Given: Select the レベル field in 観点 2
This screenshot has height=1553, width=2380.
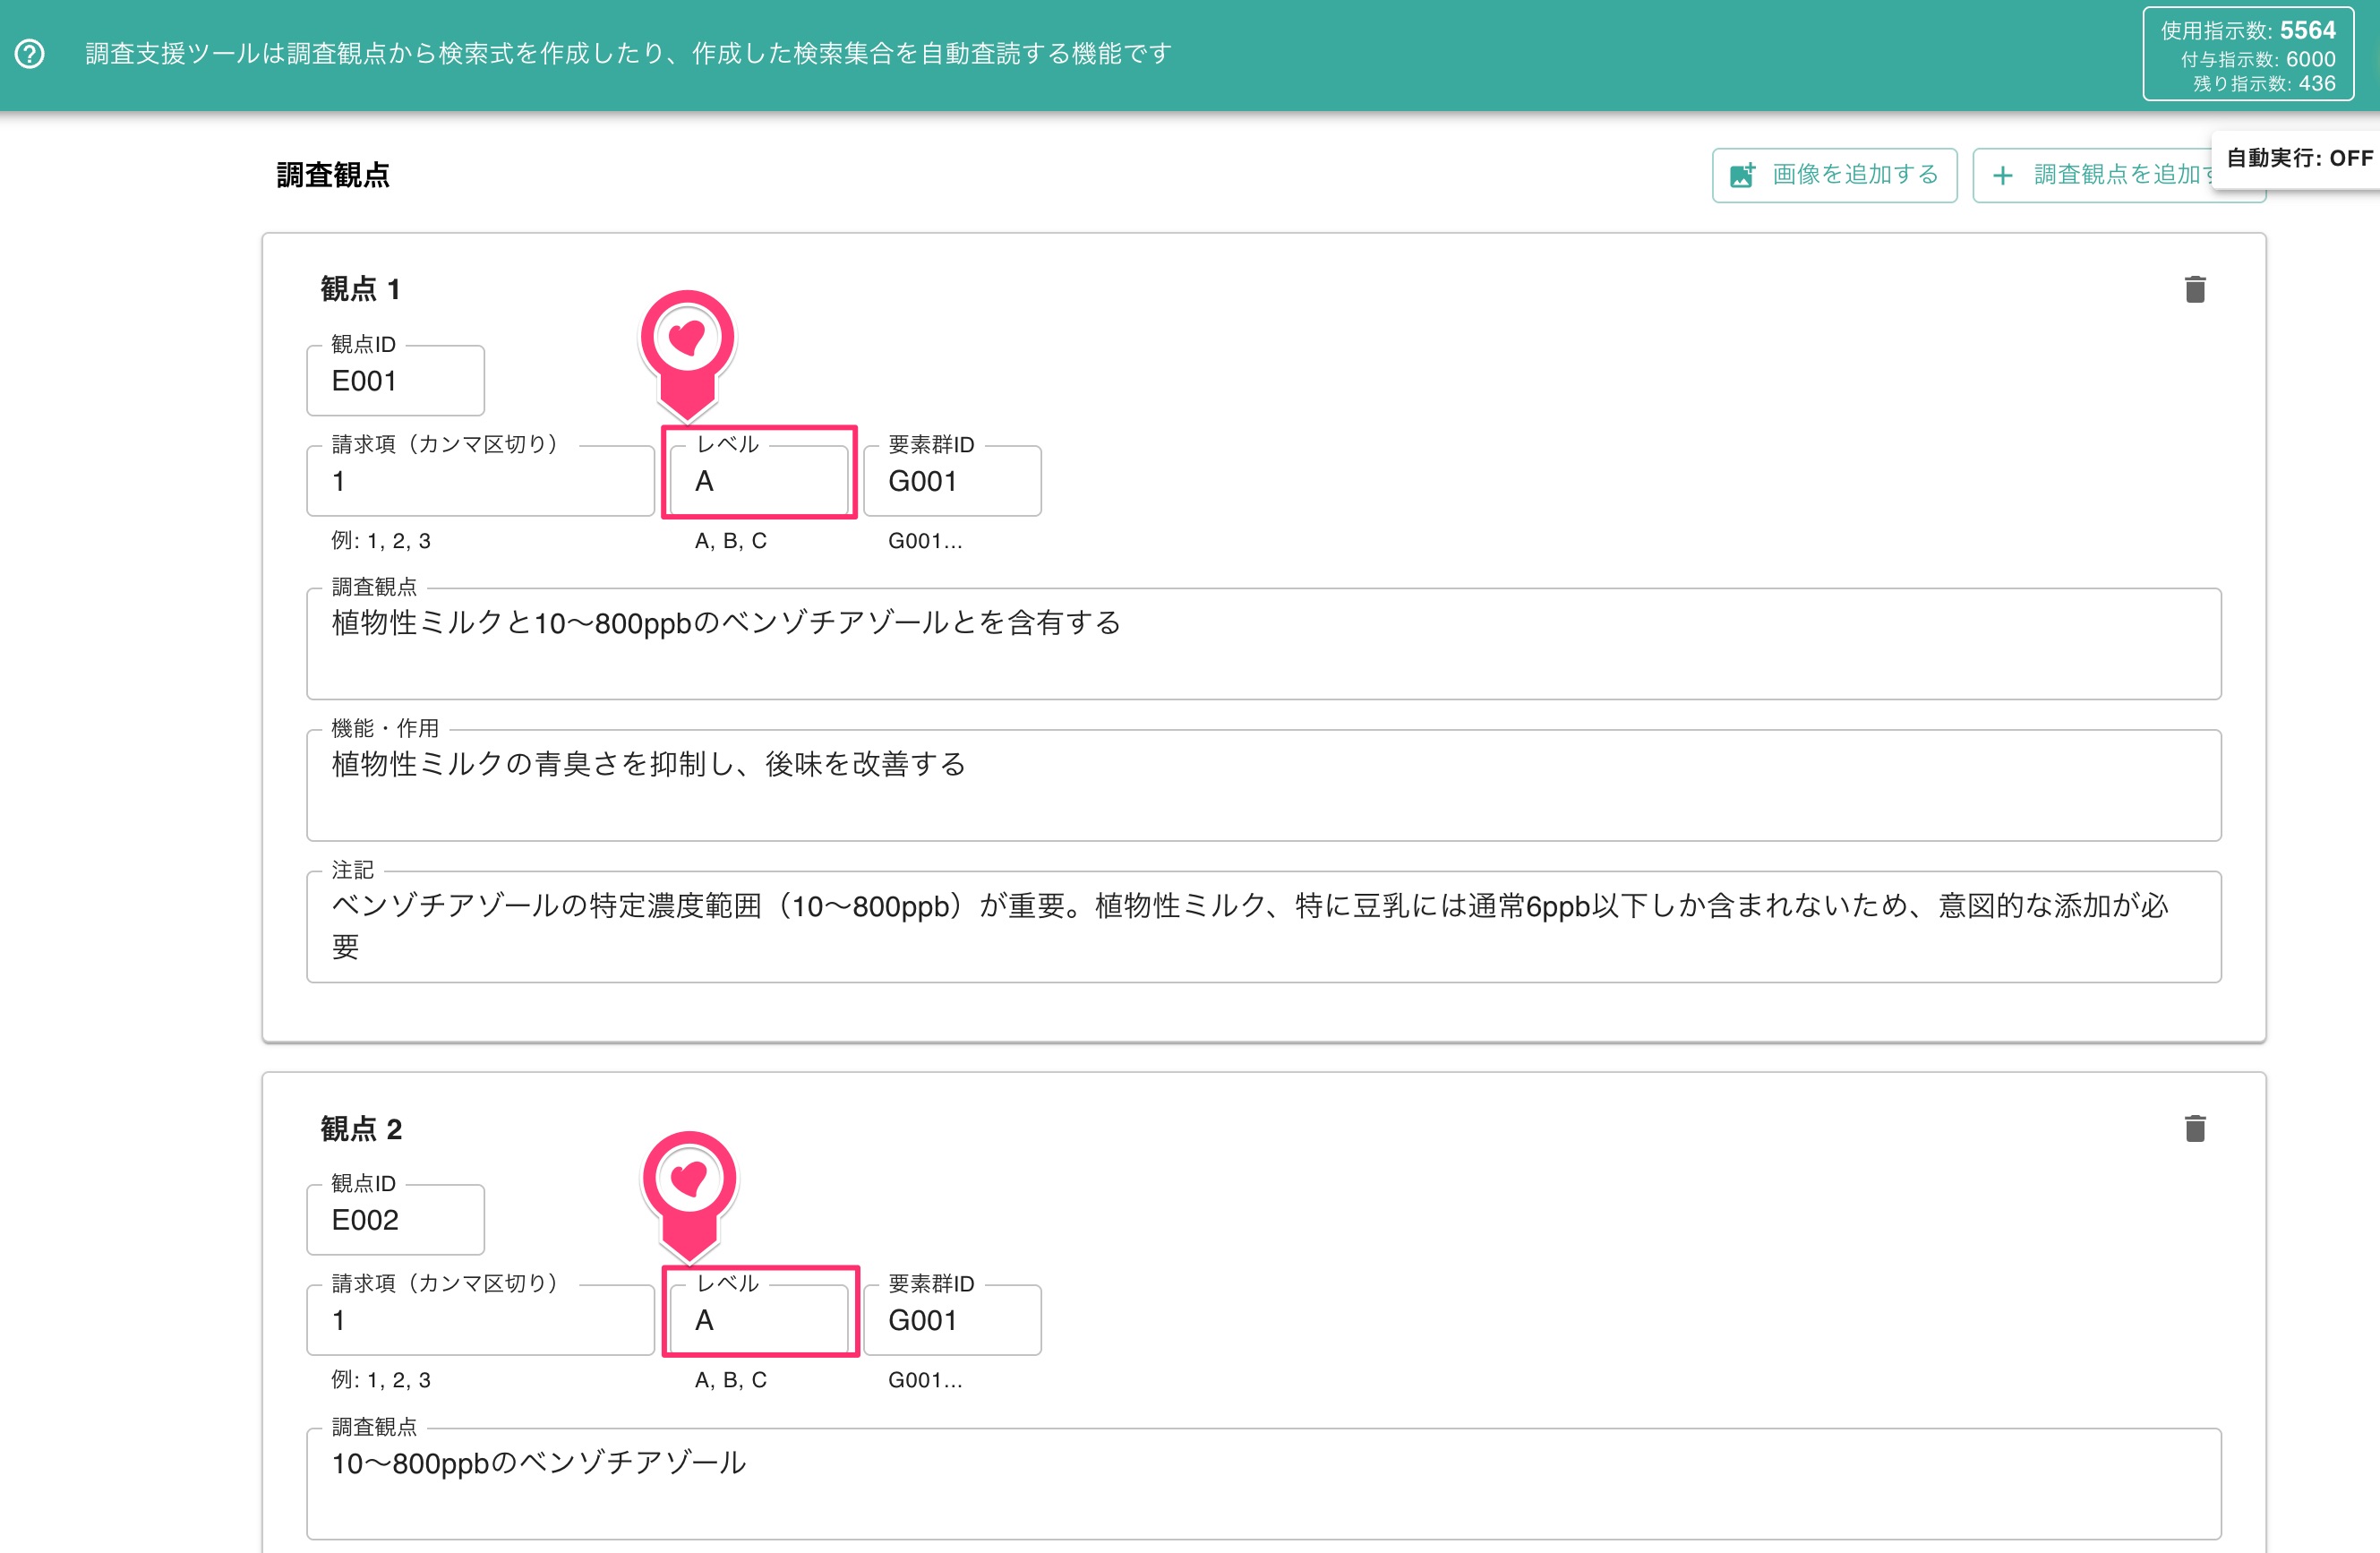Looking at the screenshot, I should [x=759, y=1320].
